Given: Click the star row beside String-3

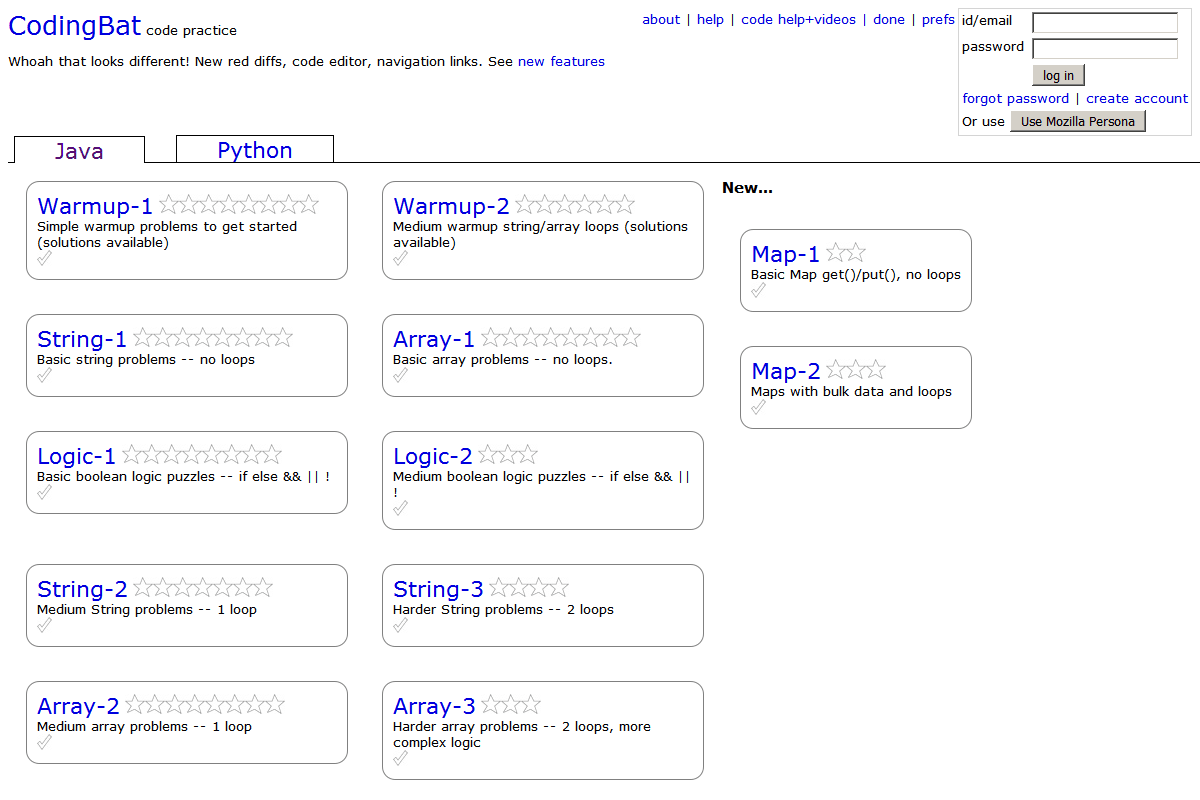Looking at the screenshot, I should (528, 588).
